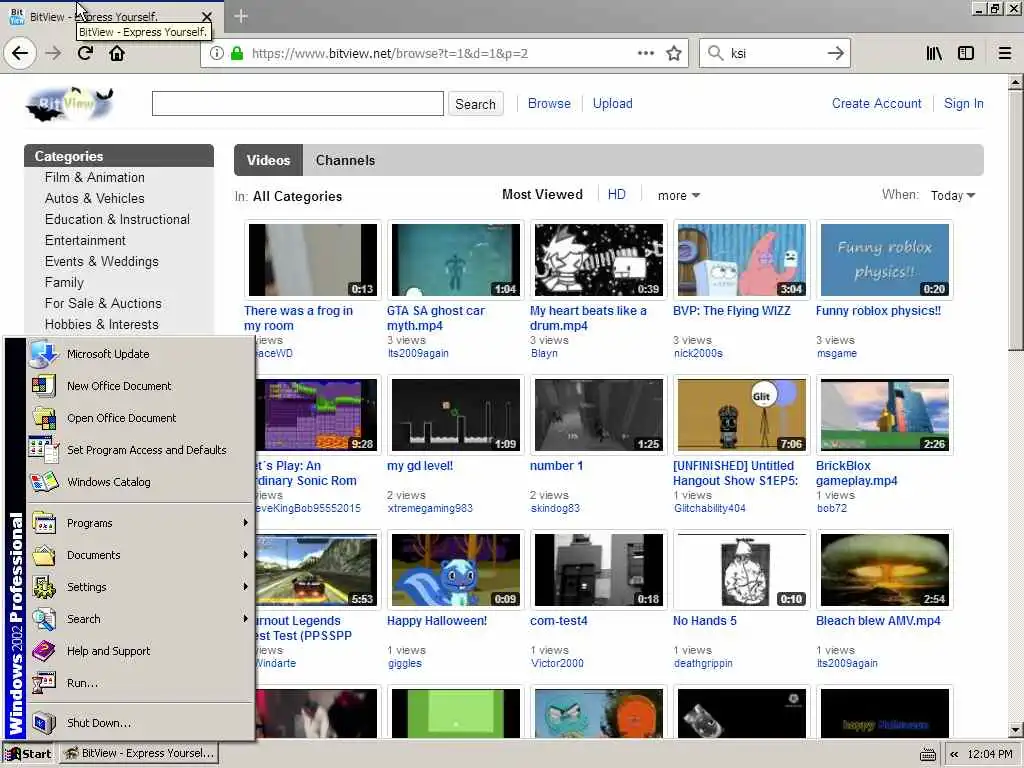Open the 'more' sorting dropdown
Viewport: 1024px width, 768px height.
coord(679,195)
